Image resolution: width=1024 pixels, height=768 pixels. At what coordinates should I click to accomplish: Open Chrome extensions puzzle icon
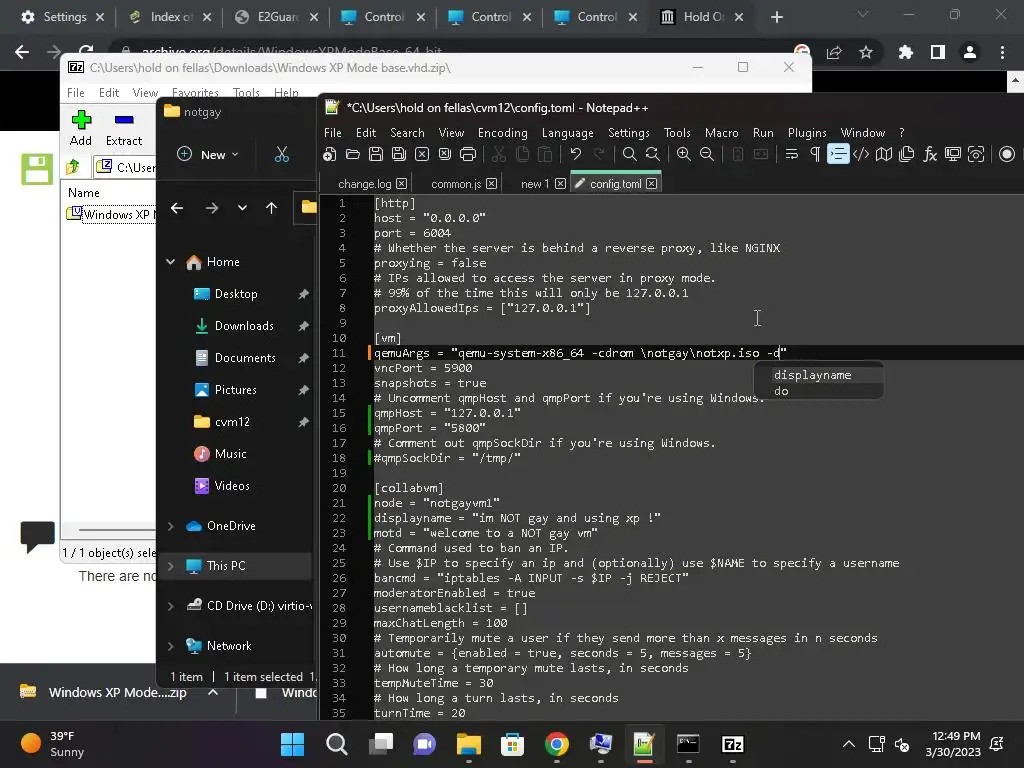click(x=906, y=52)
